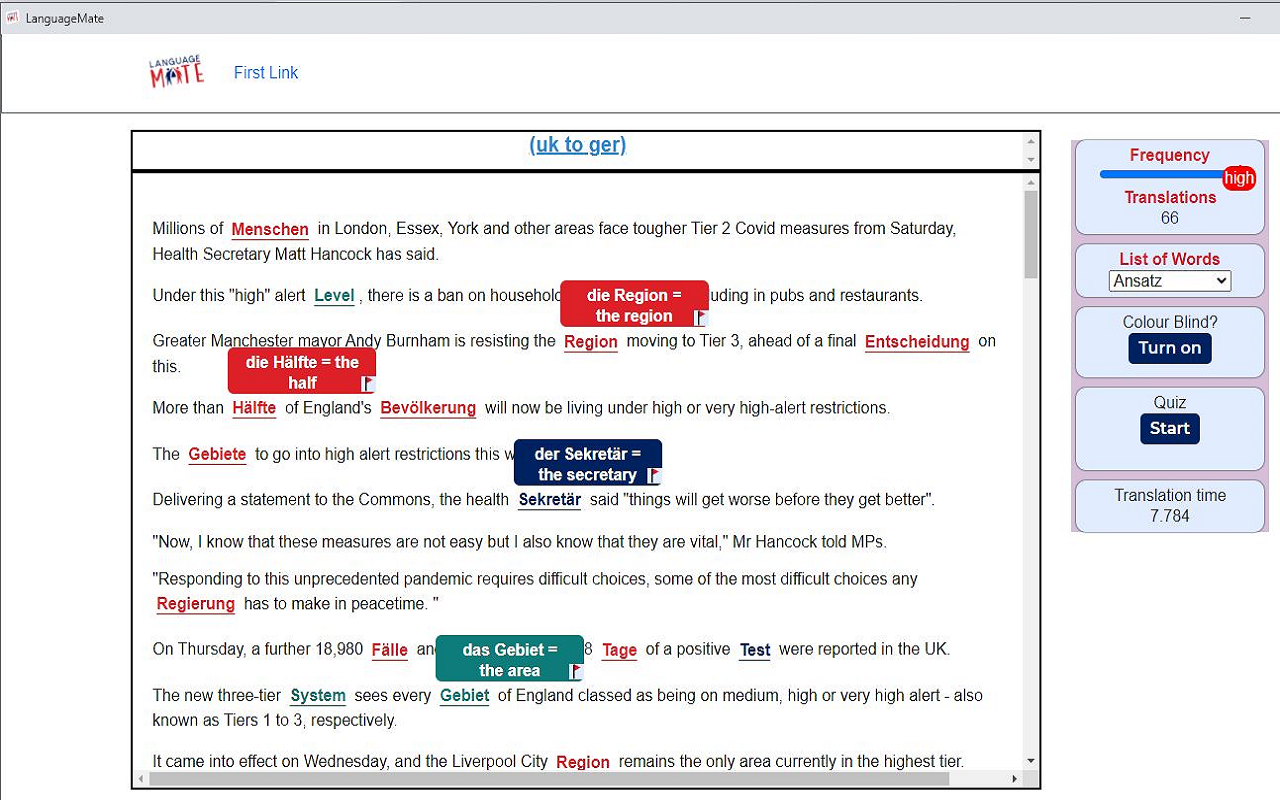Click the underlined word 'Sekretär' in the article

(x=550, y=500)
